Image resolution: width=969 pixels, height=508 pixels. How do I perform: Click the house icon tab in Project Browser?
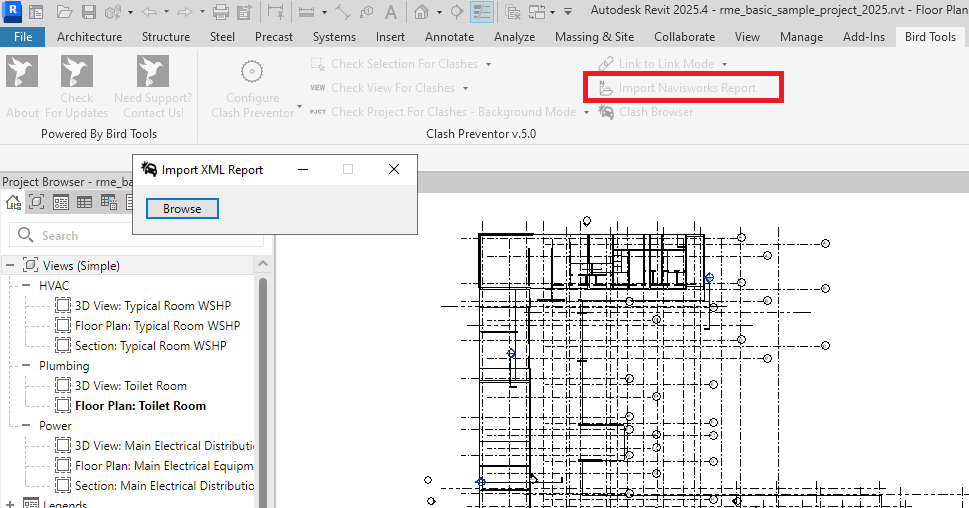(x=13, y=202)
